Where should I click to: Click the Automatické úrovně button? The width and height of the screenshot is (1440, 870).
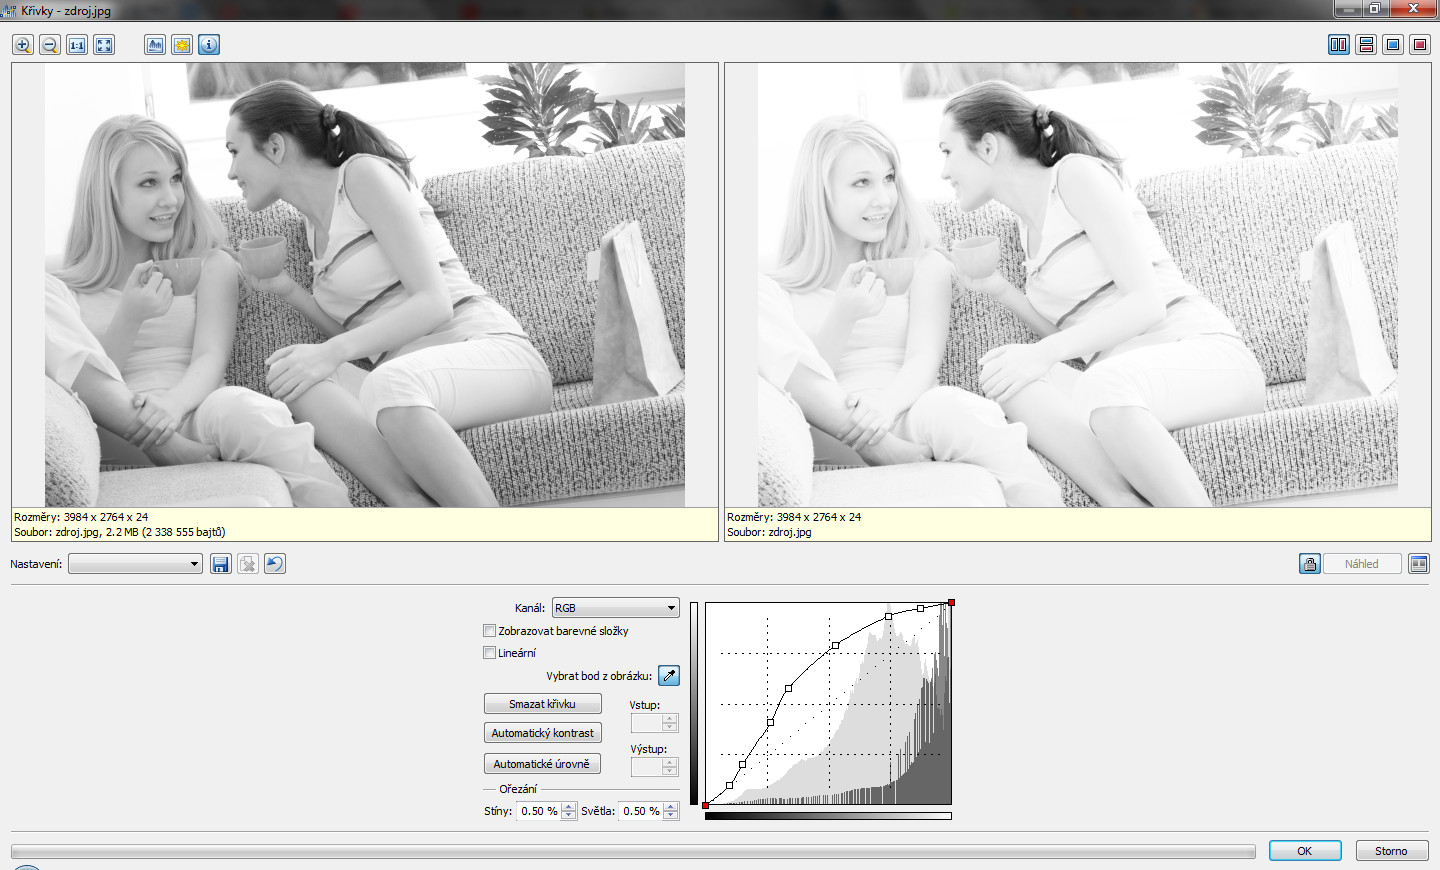click(542, 764)
